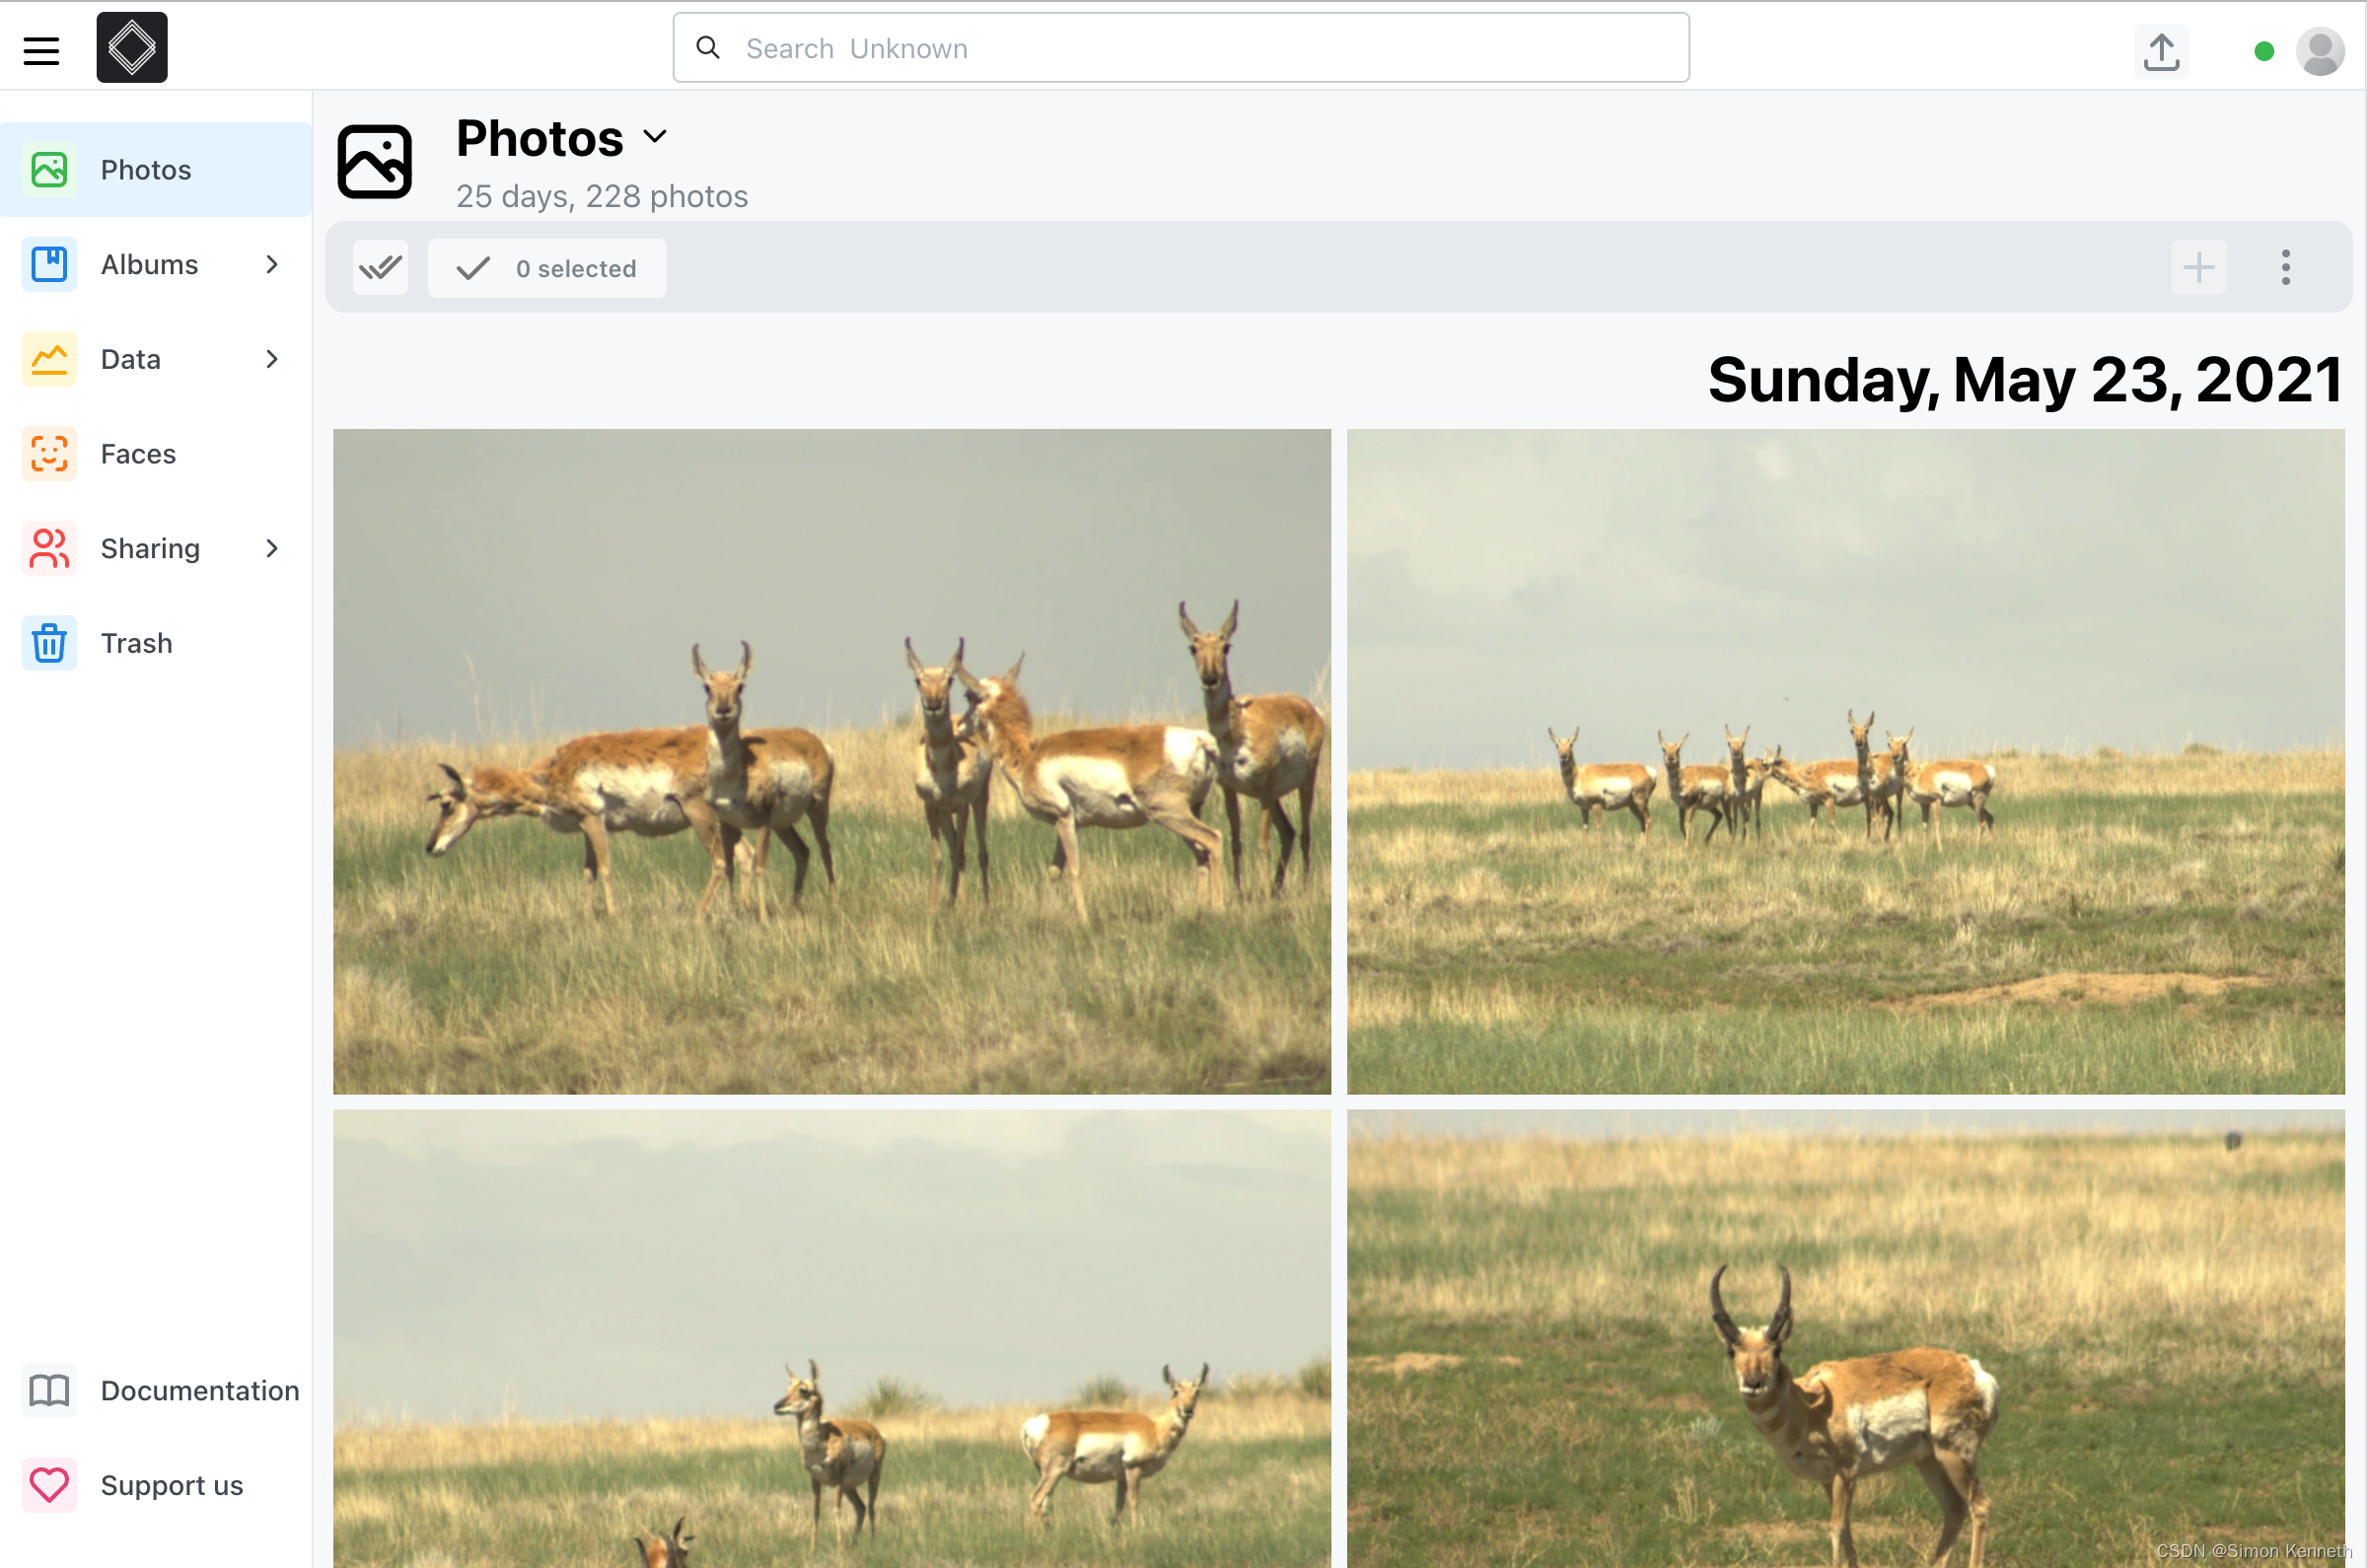Click the plus add-to-album icon
This screenshot has height=1568, width=2367.
(x=2199, y=267)
